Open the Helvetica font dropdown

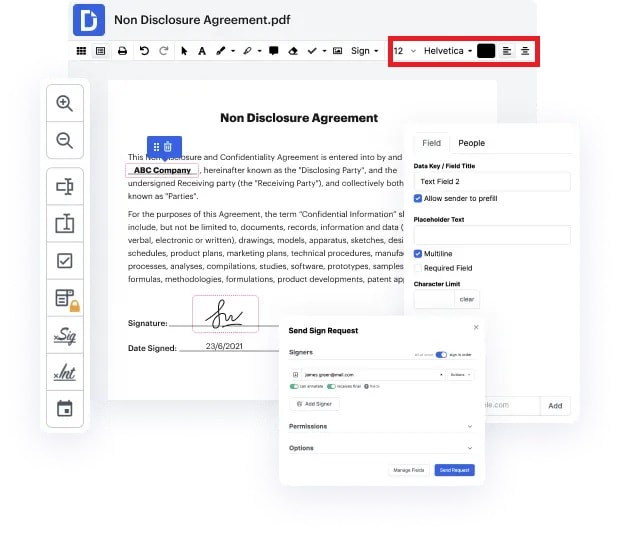(x=448, y=51)
